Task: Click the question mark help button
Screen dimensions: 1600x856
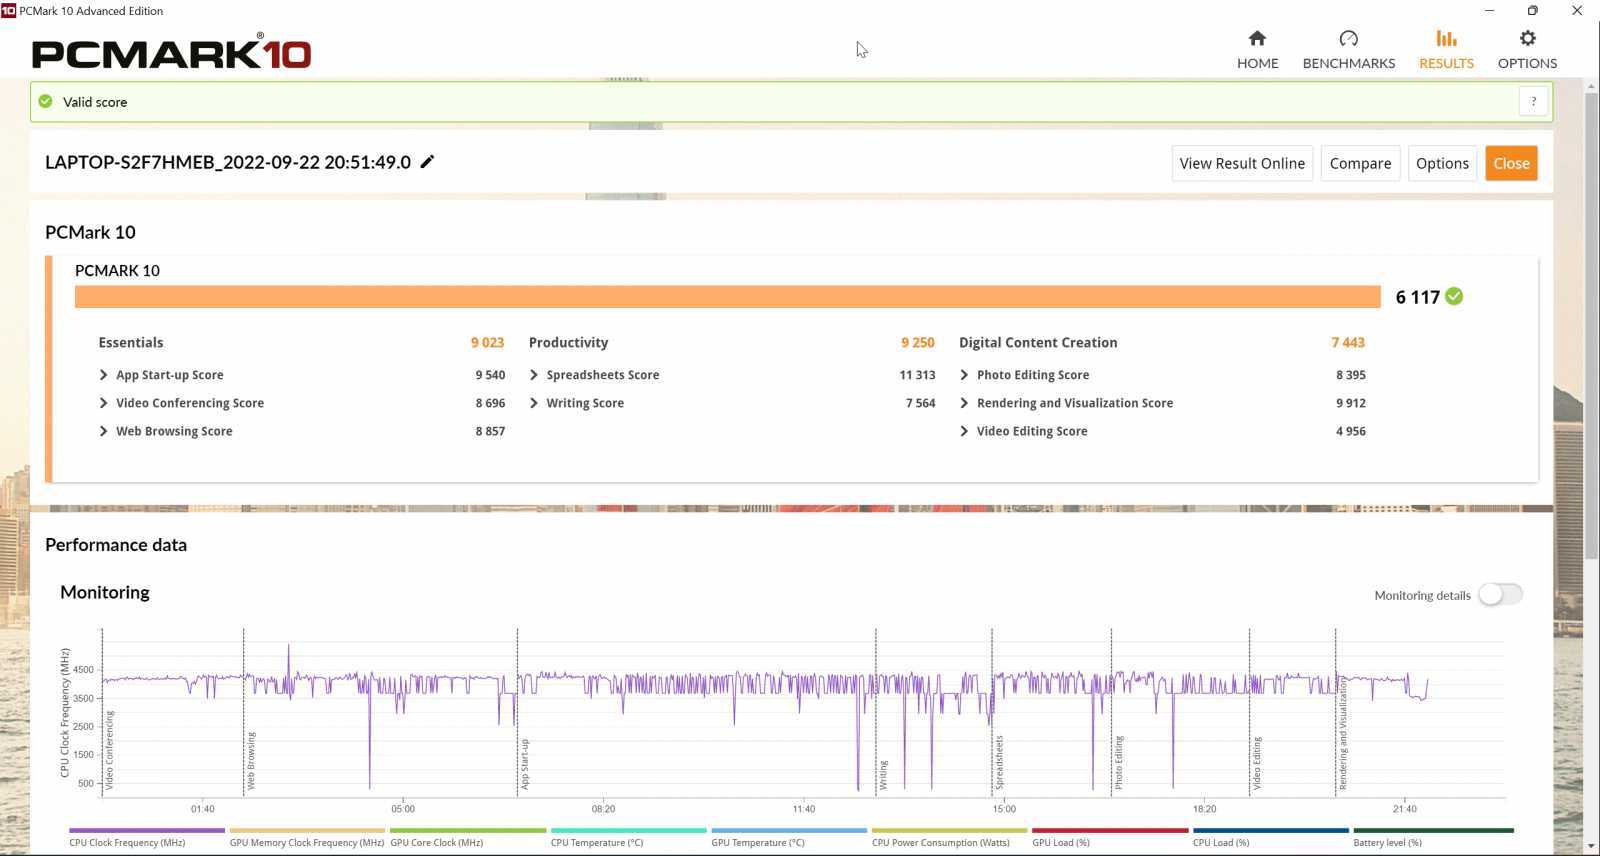Action: click(1533, 101)
